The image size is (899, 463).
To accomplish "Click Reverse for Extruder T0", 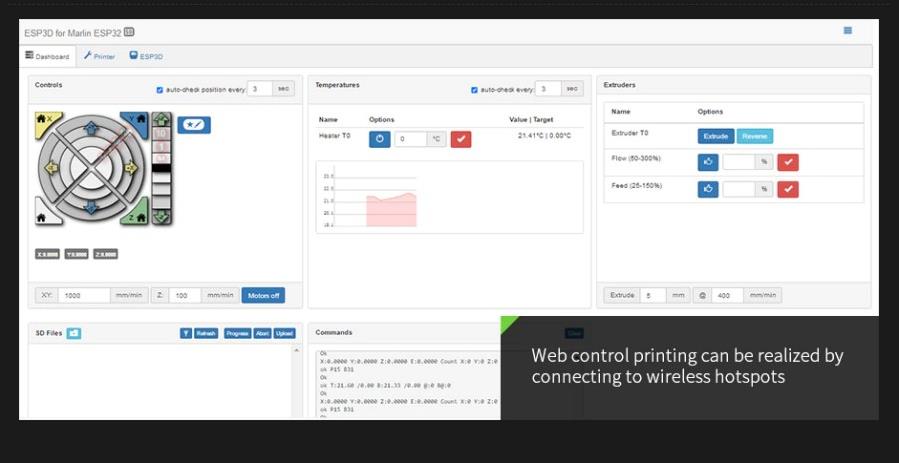I will click(755, 136).
